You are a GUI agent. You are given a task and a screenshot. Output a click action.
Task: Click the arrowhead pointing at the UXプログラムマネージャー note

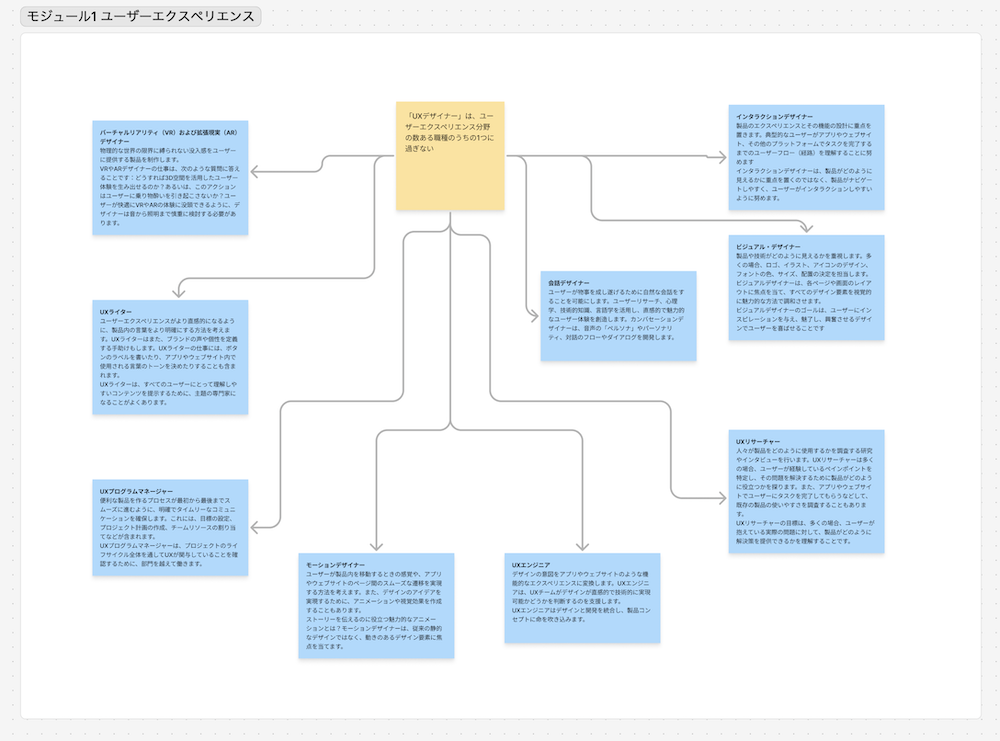click(x=254, y=526)
